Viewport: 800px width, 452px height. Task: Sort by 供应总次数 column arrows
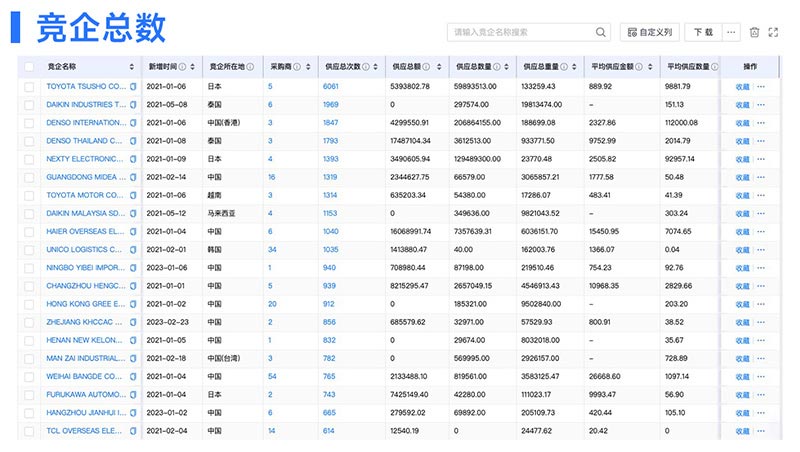click(376, 67)
